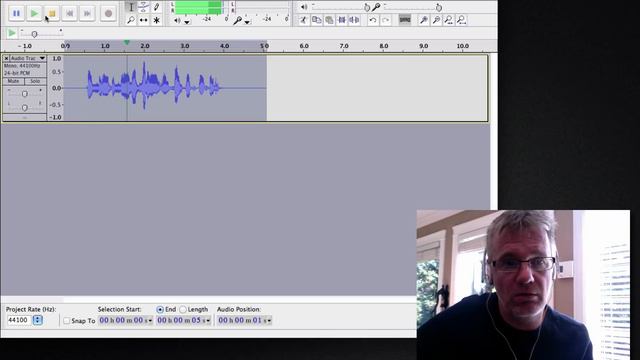Select the Draw pencil tool

pyautogui.click(x=156, y=7)
